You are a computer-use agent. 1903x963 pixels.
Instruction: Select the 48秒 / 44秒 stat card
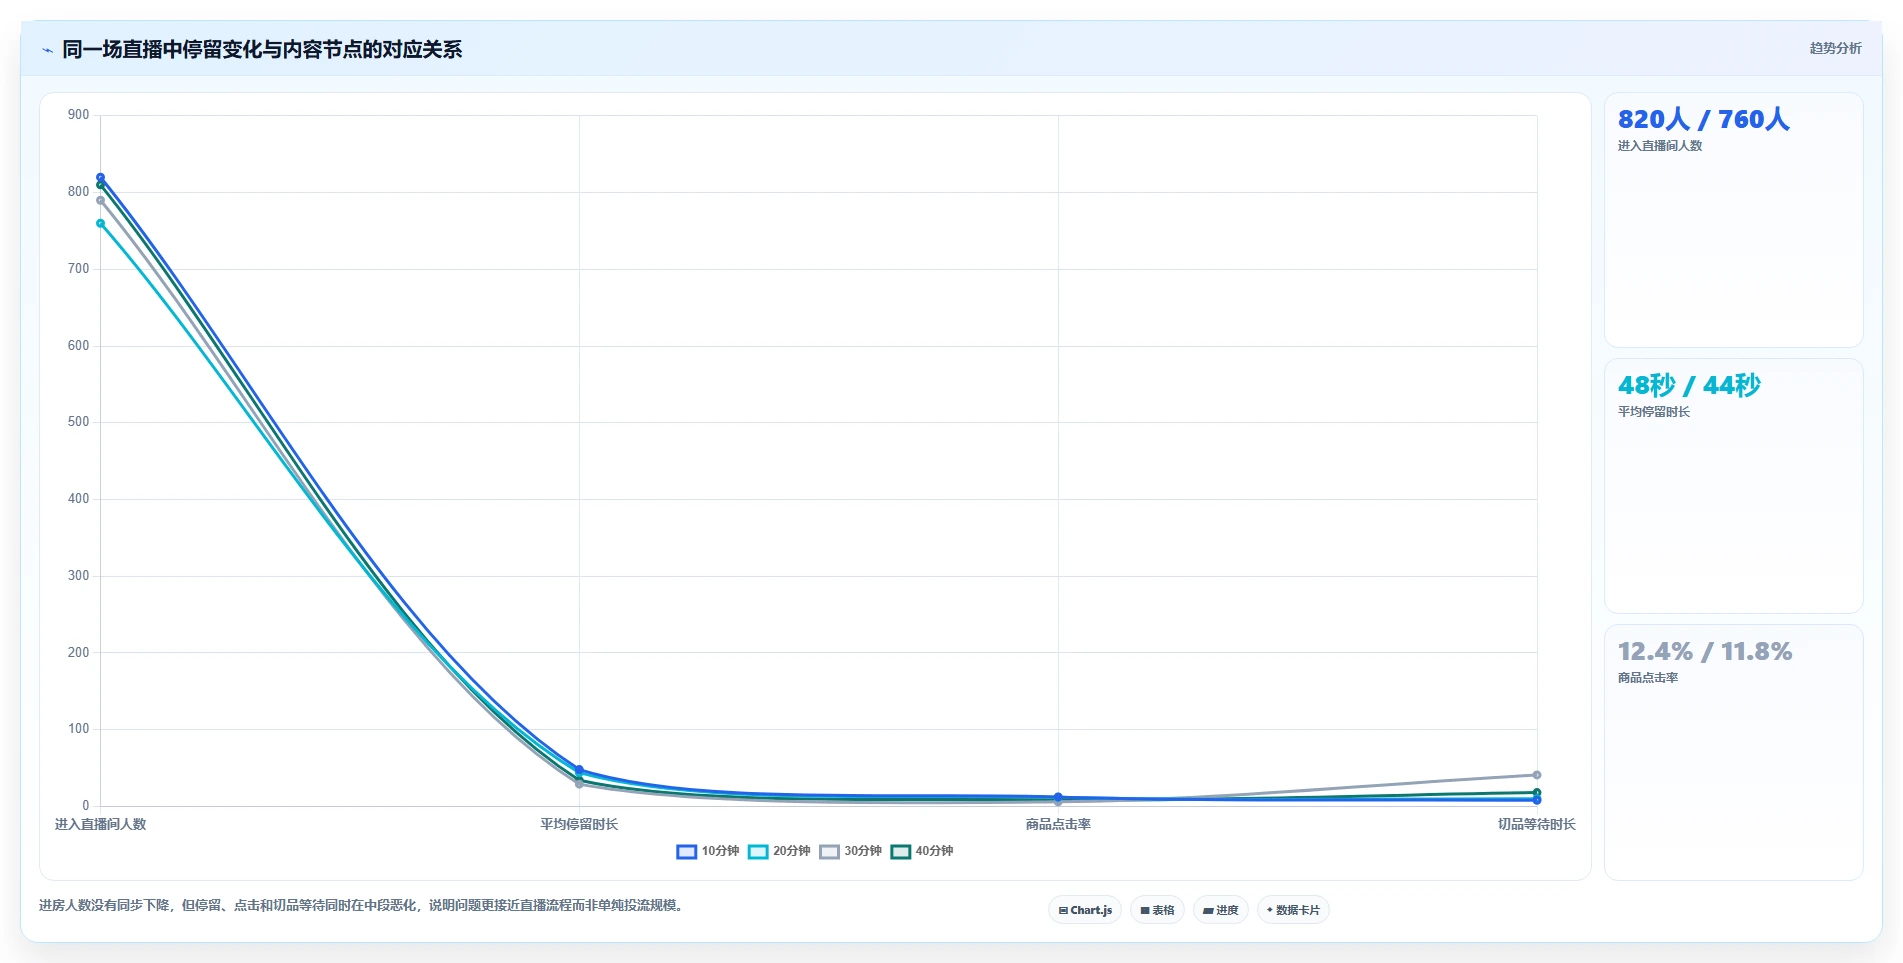(x=1733, y=486)
